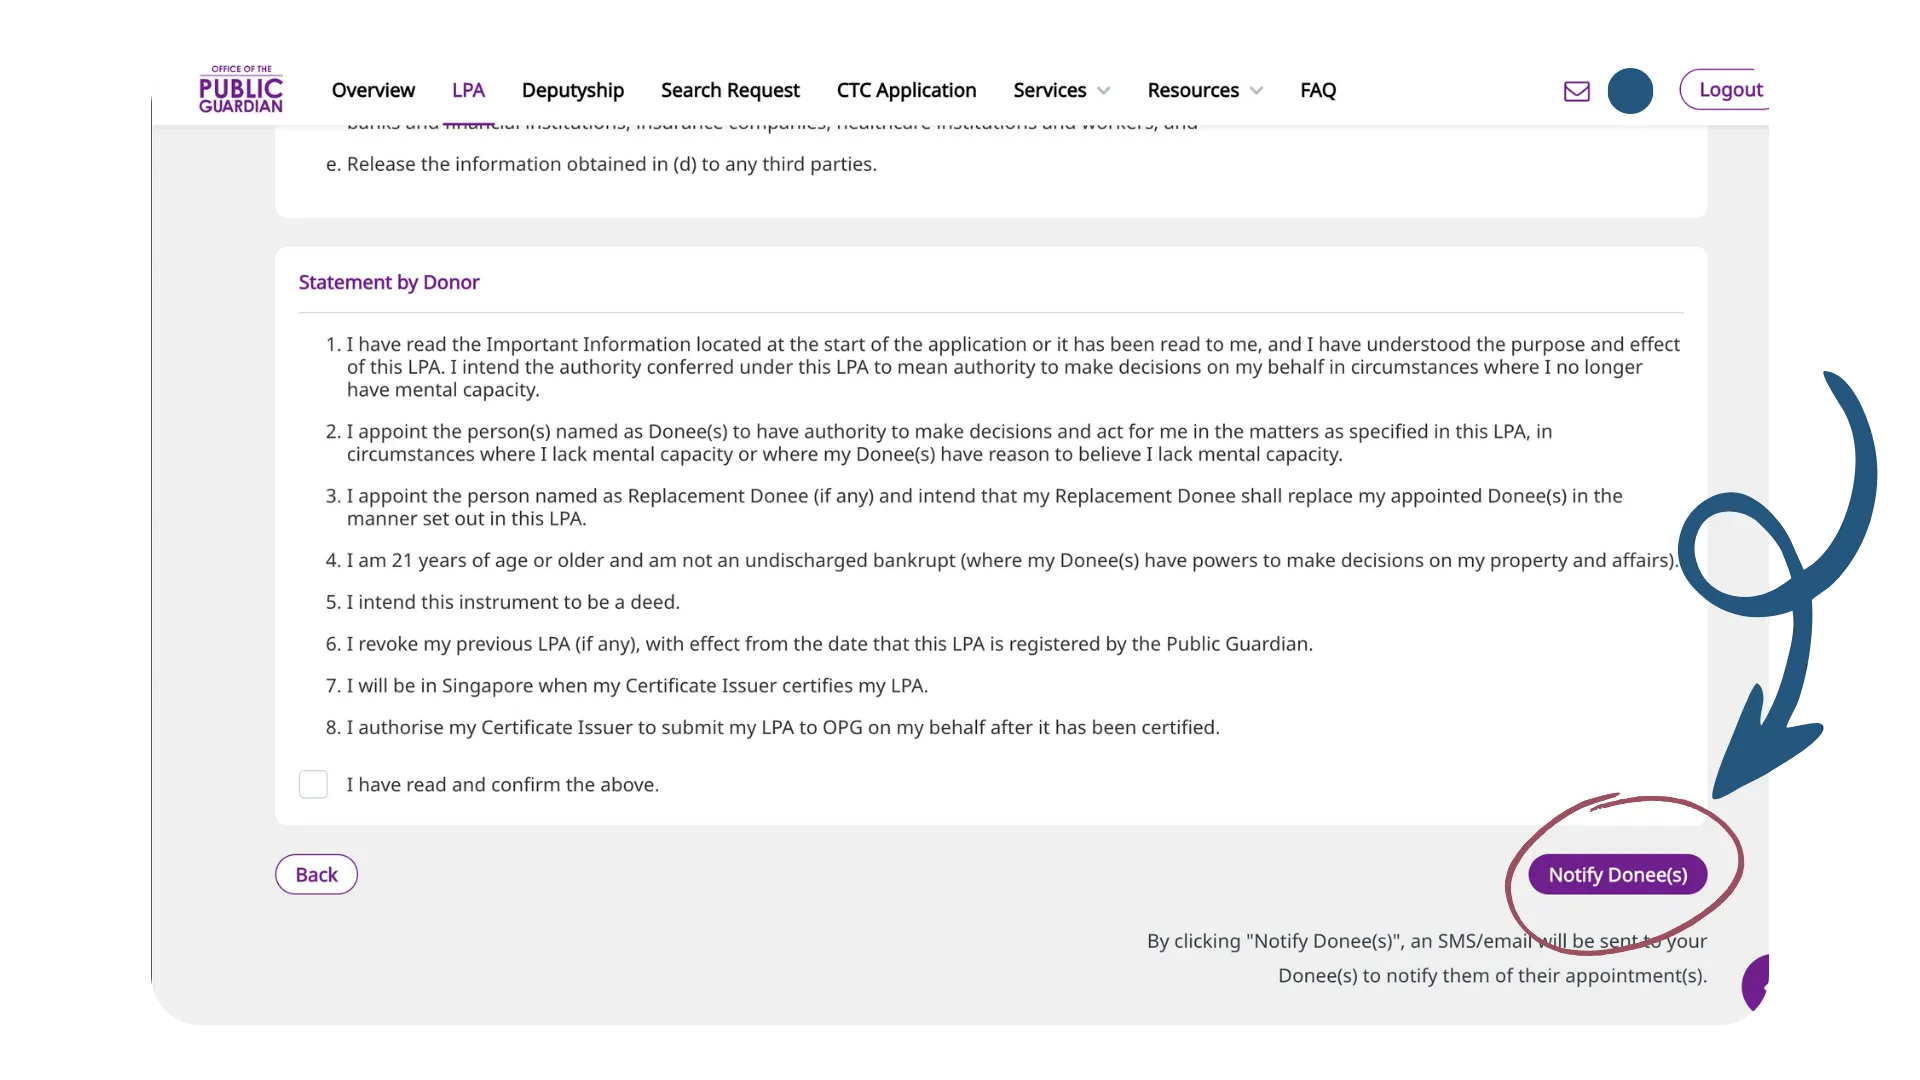Click the LPA navigation tab
This screenshot has height=1080, width=1920.
tap(468, 88)
